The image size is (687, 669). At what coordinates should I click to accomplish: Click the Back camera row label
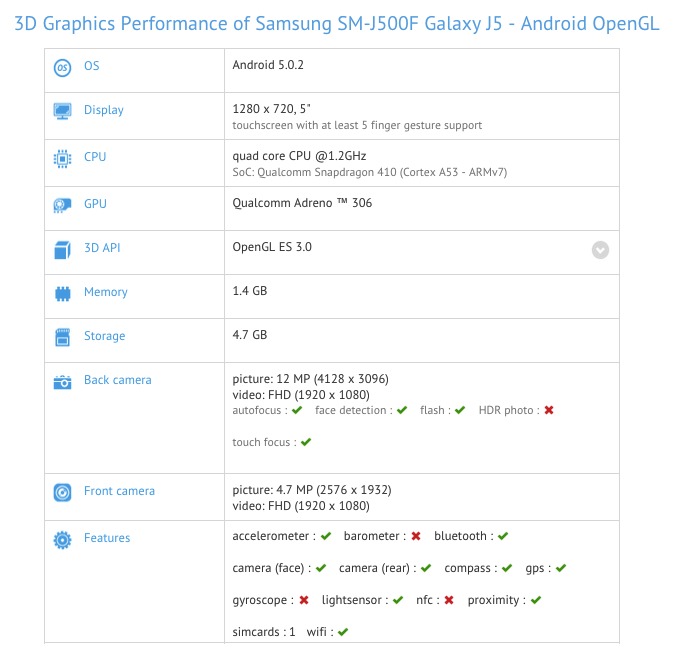[x=118, y=380]
